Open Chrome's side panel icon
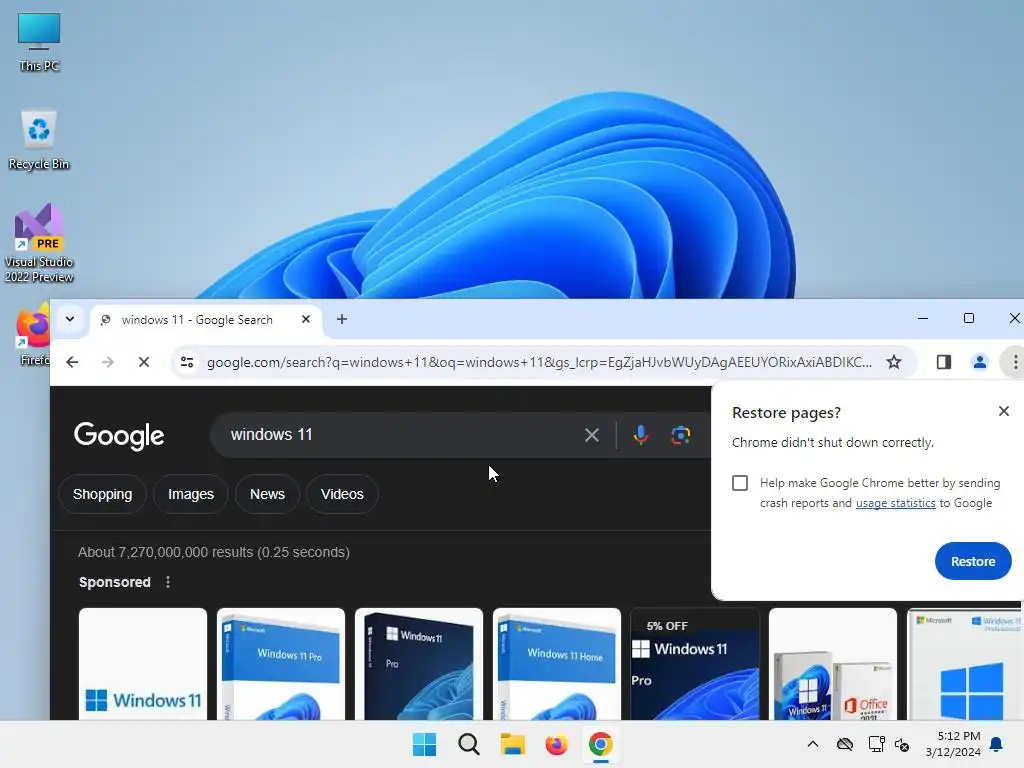1024x768 pixels. click(x=944, y=362)
